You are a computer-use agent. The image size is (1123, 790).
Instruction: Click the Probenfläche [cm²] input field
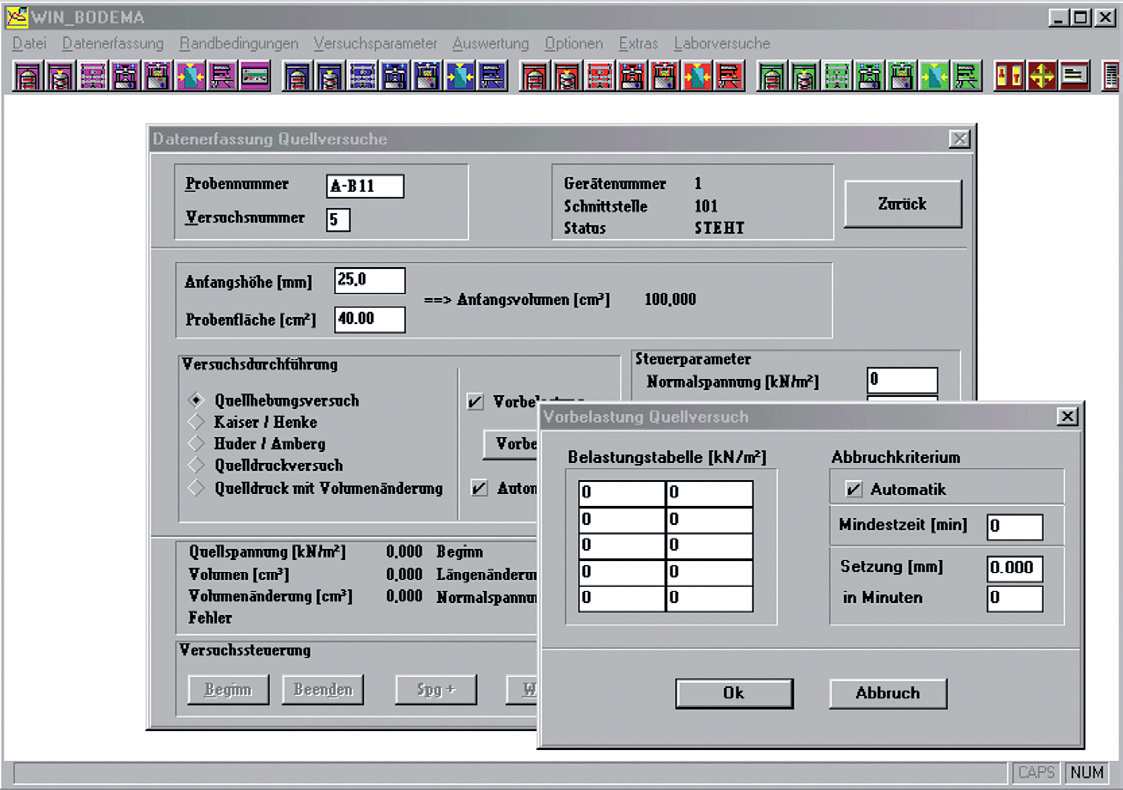point(370,319)
